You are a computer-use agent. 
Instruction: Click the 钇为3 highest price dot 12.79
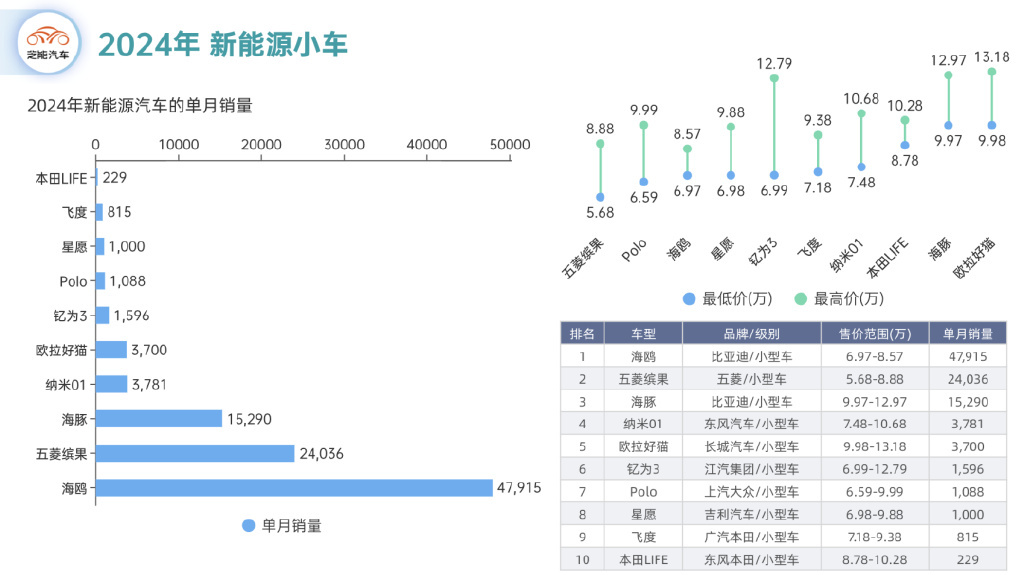pyautogui.click(x=774, y=78)
